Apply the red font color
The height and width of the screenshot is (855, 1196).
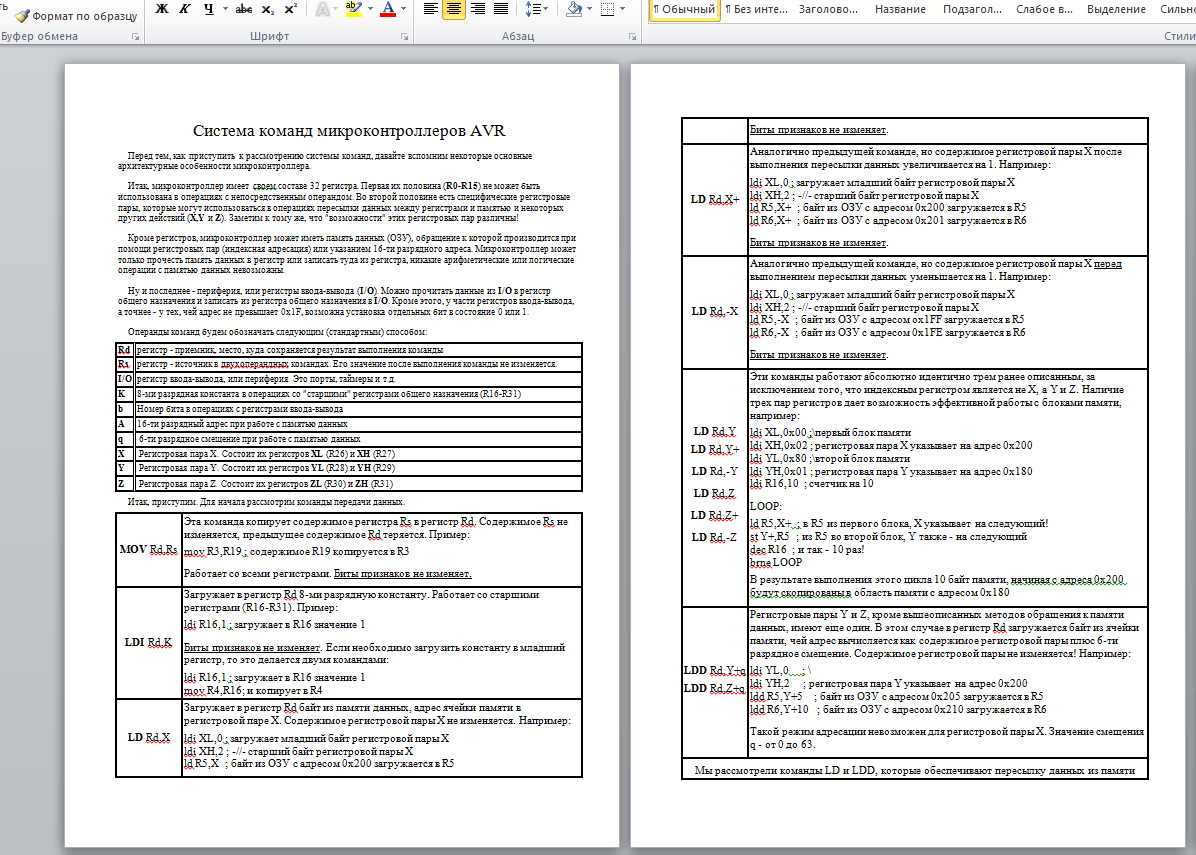point(388,9)
